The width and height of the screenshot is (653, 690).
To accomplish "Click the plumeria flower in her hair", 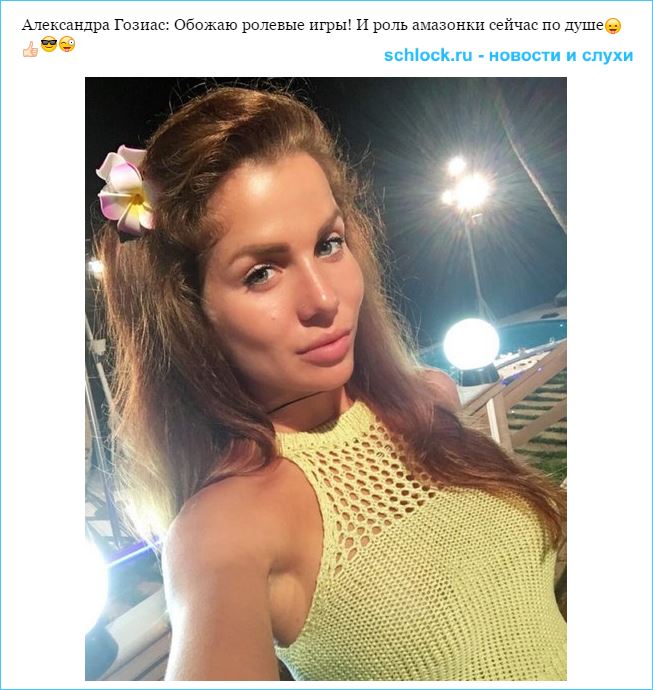I will [125, 191].
